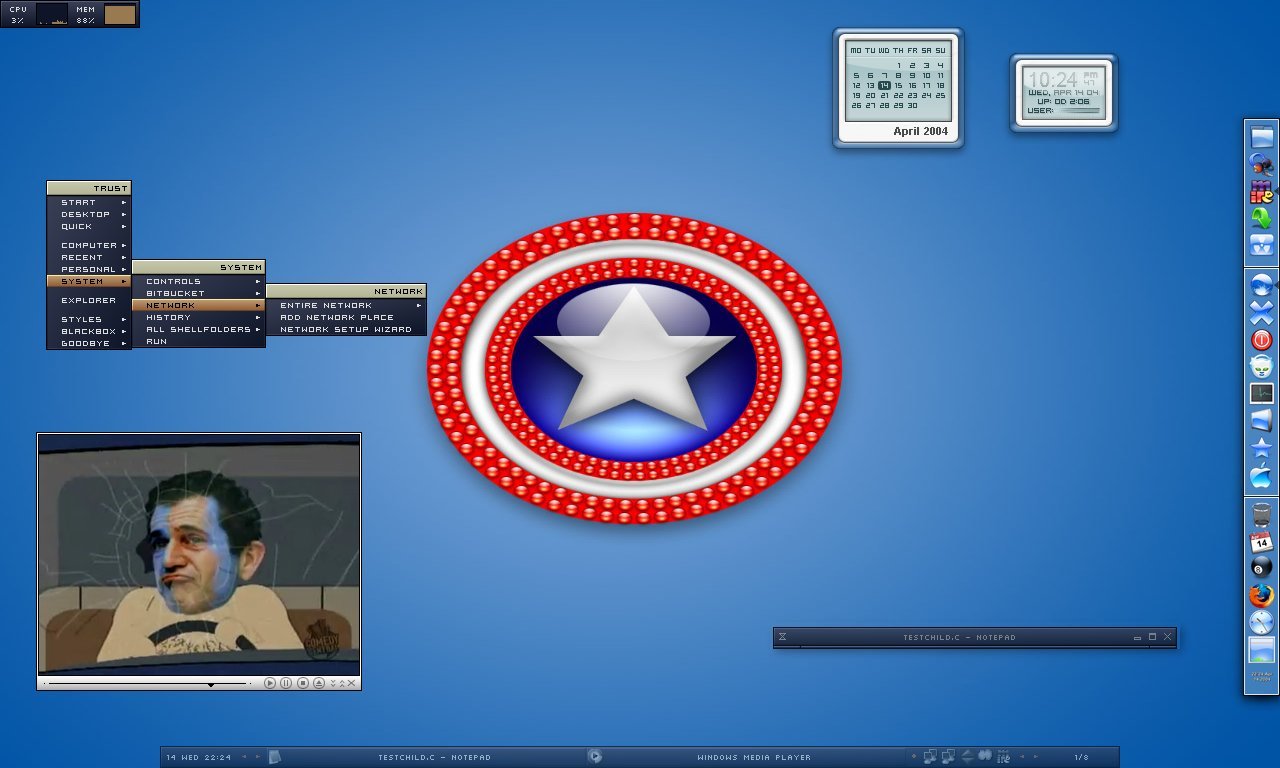The width and height of the screenshot is (1280, 768).
Task: Open Desktop submenu in Trust menu
Action: pos(89,214)
